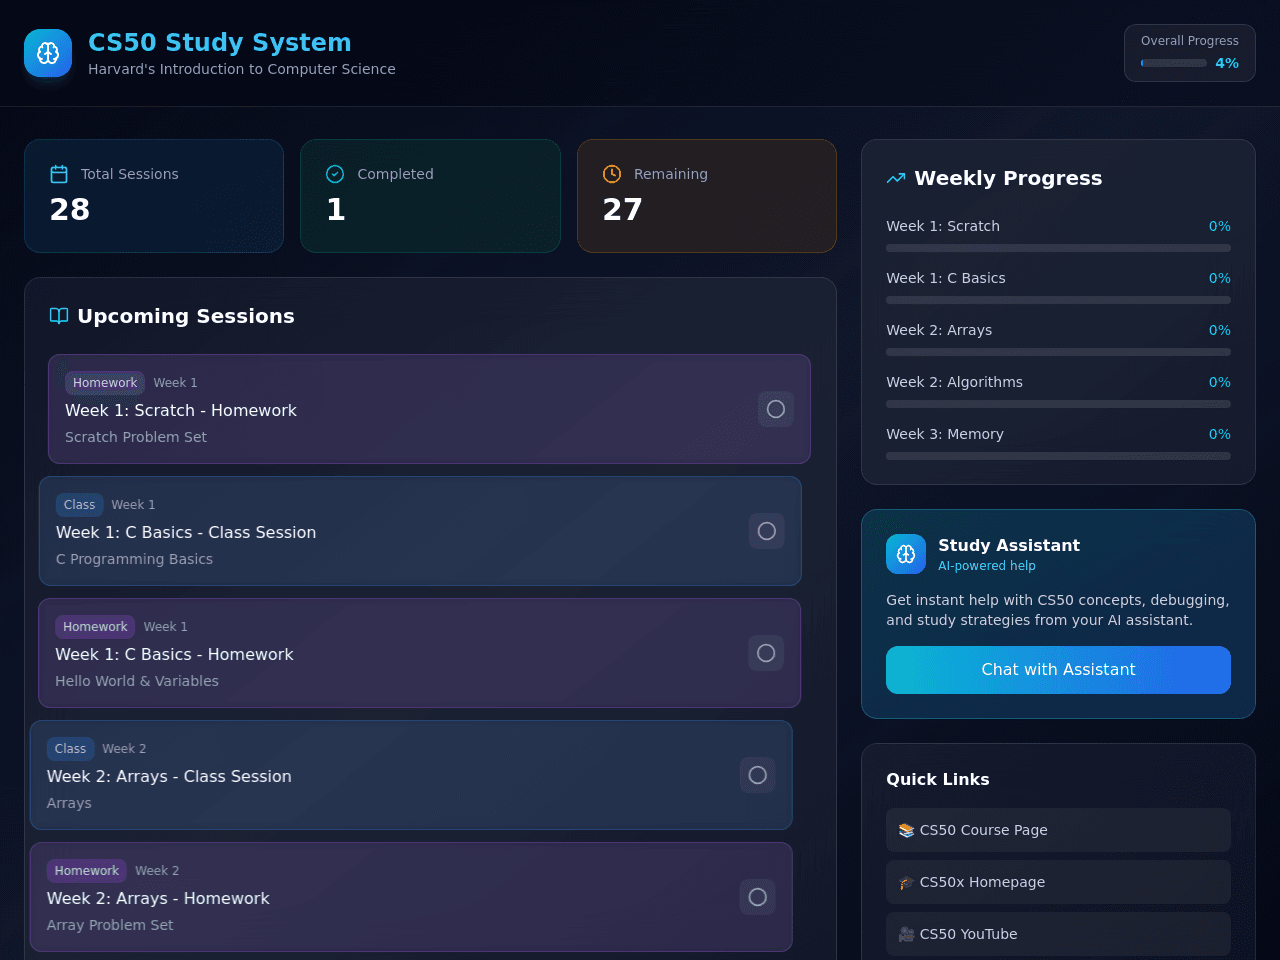This screenshot has width=1280, height=960.
Task: Click the Weekly Progress trending-up icon
Action: (x=896, y=178)
